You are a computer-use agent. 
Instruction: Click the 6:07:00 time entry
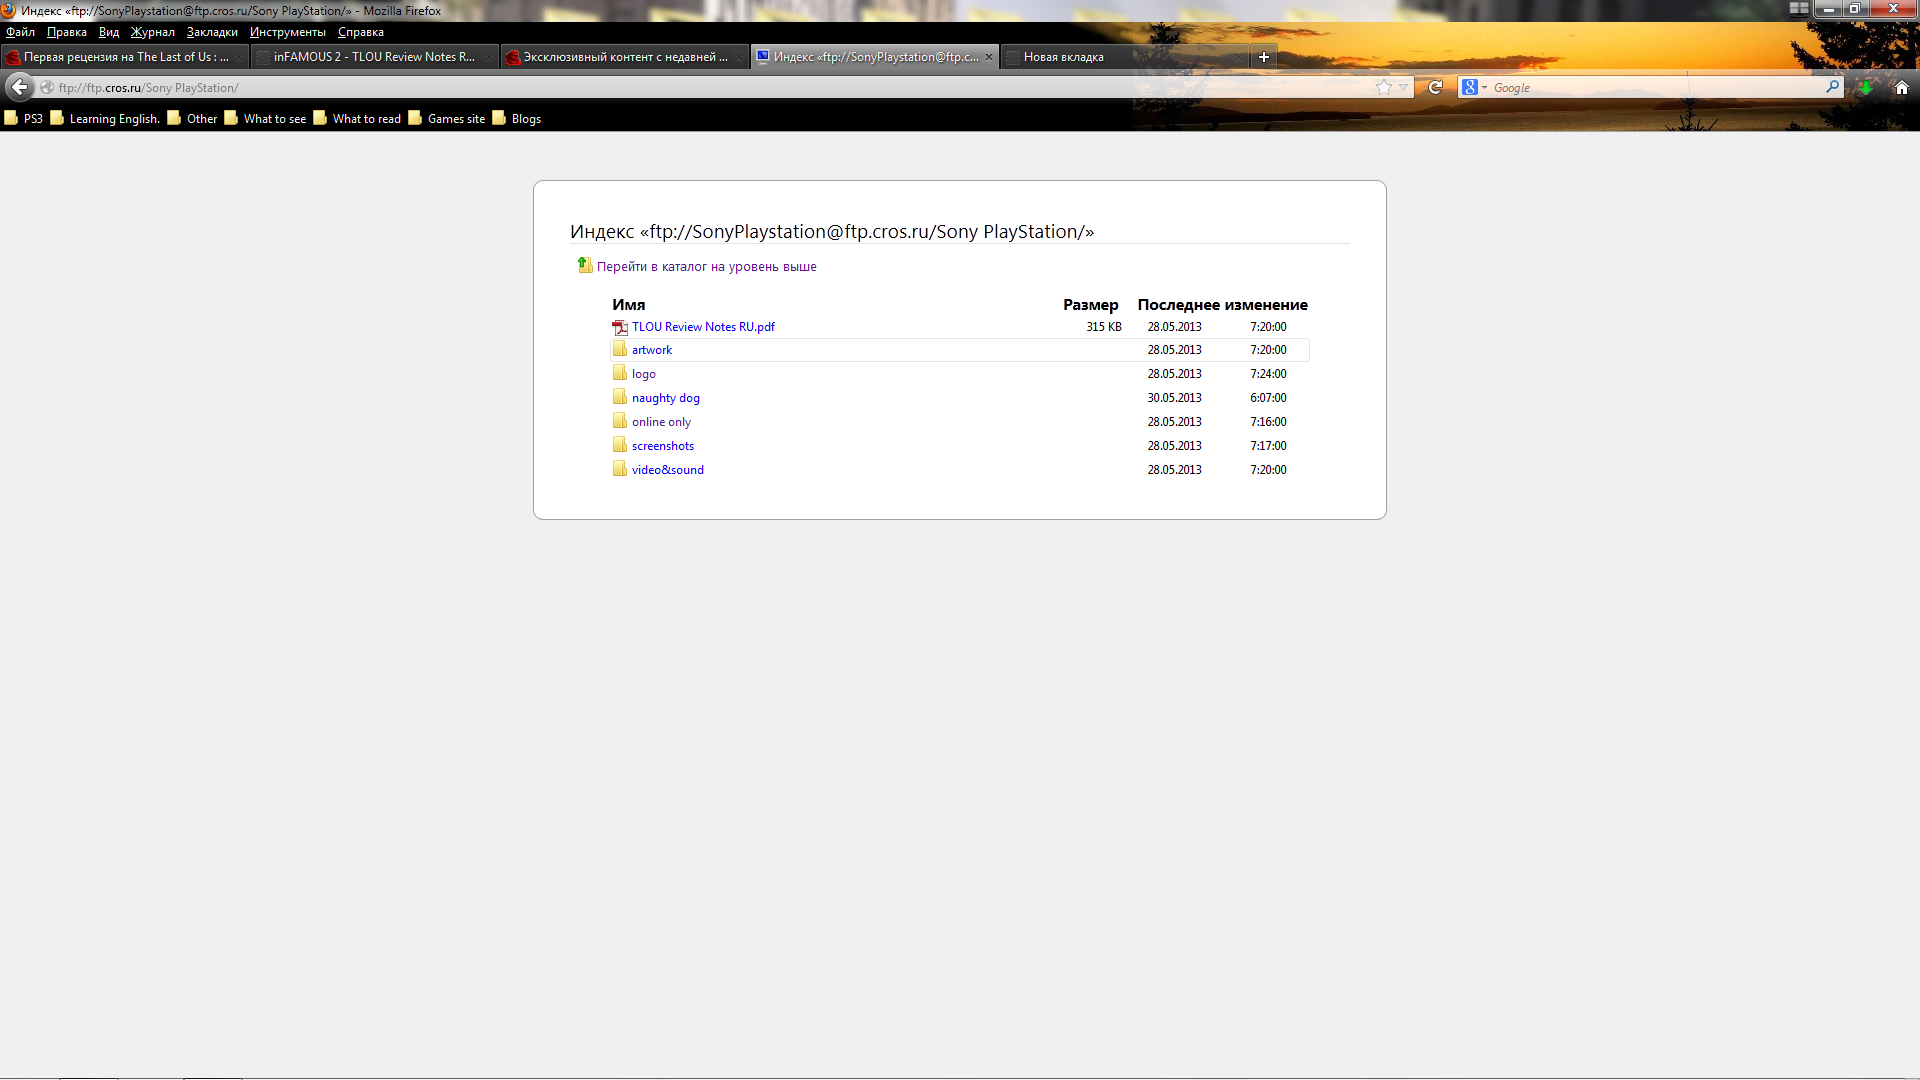coord(1268,398)
